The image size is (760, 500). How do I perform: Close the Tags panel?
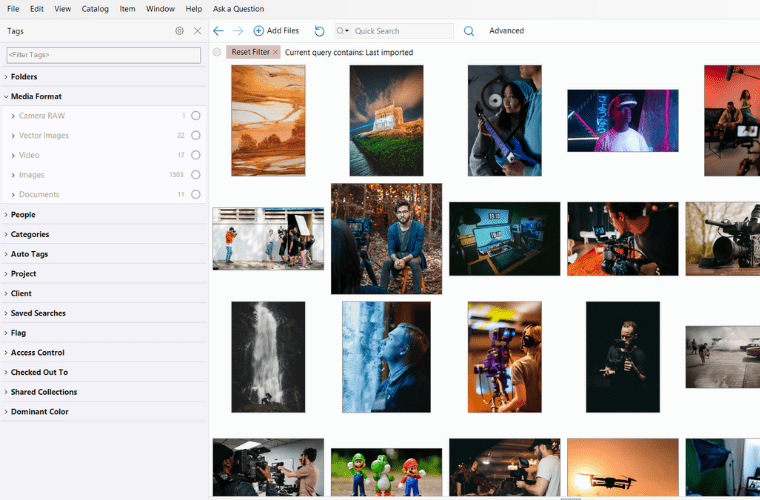(197, 31)
